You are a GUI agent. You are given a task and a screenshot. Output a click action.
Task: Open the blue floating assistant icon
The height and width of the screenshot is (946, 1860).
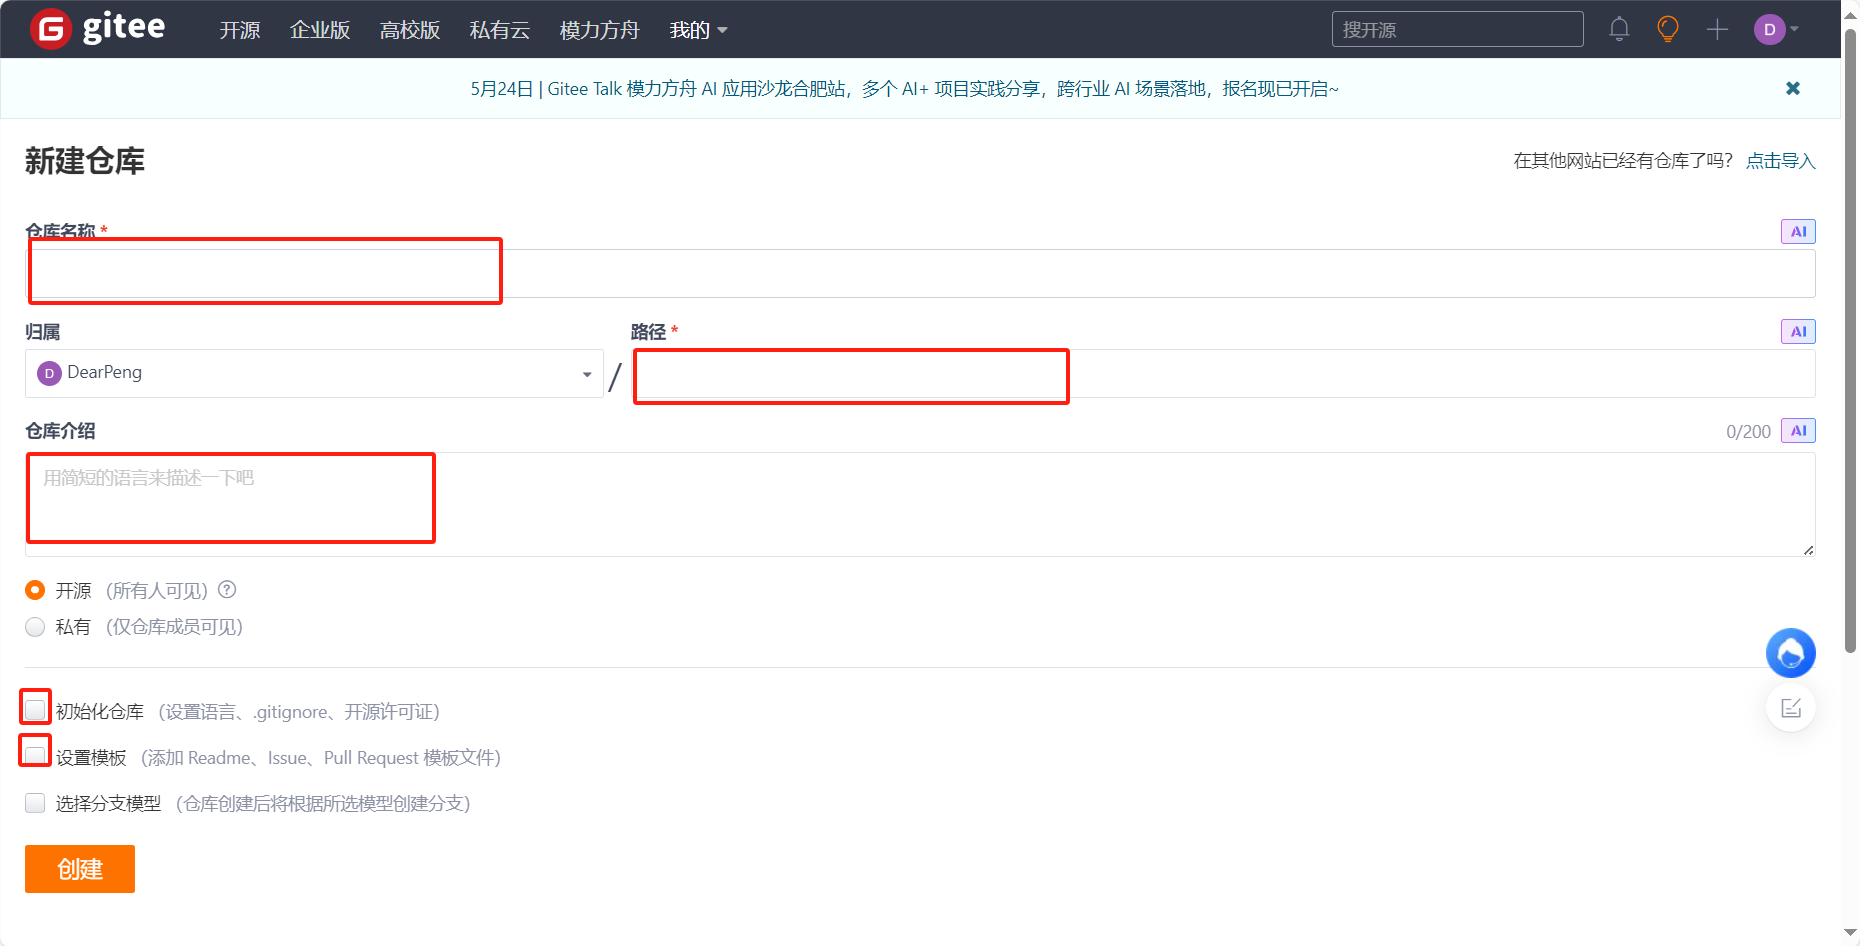point(1791,653)
